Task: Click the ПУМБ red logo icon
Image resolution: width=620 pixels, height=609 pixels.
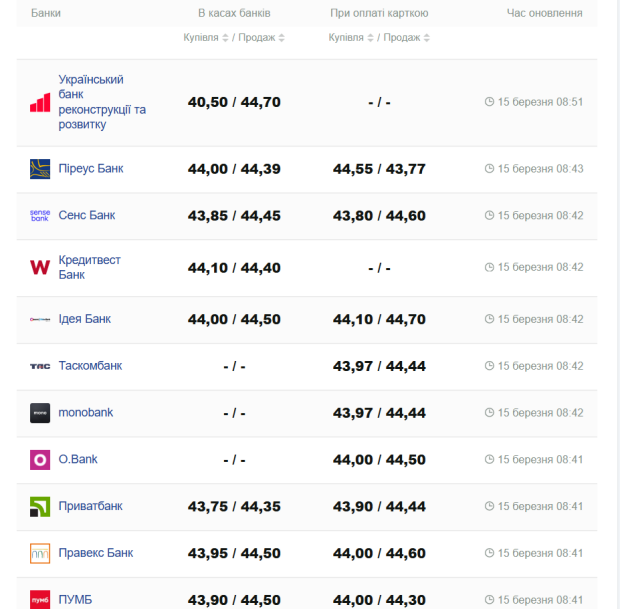Action: 40,599
